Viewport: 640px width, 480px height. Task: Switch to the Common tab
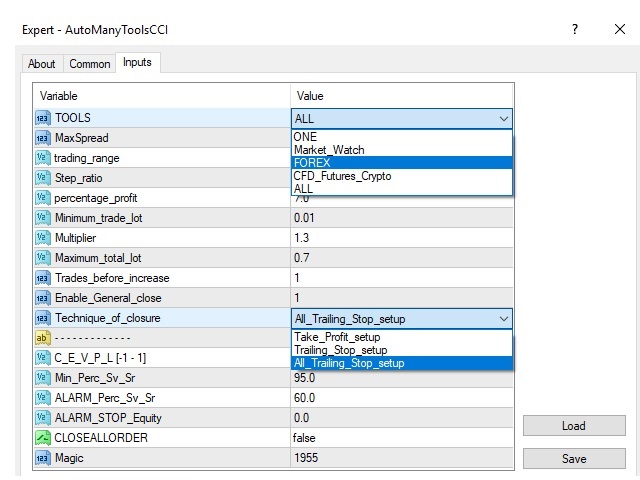coord(89,64)
